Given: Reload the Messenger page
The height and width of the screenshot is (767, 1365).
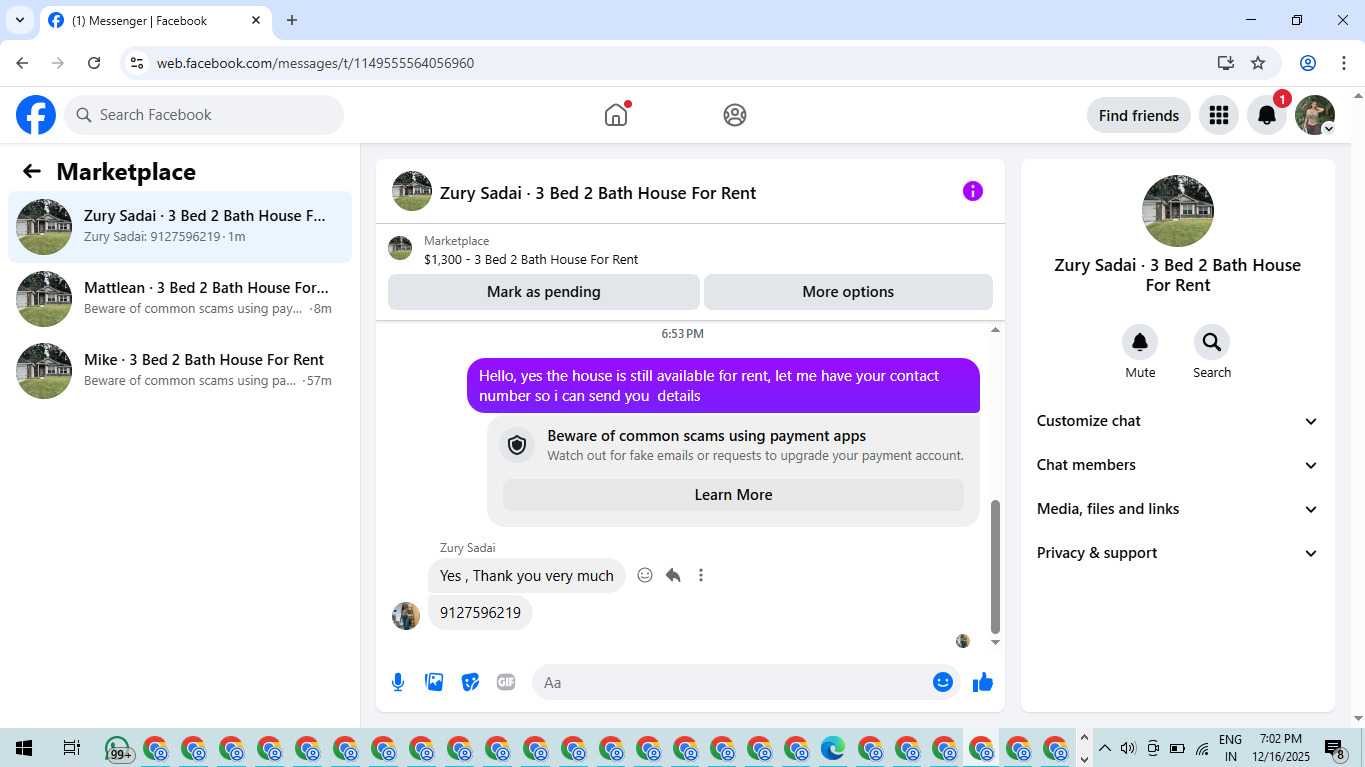Looking at the screenshot, I should point(94,63).
